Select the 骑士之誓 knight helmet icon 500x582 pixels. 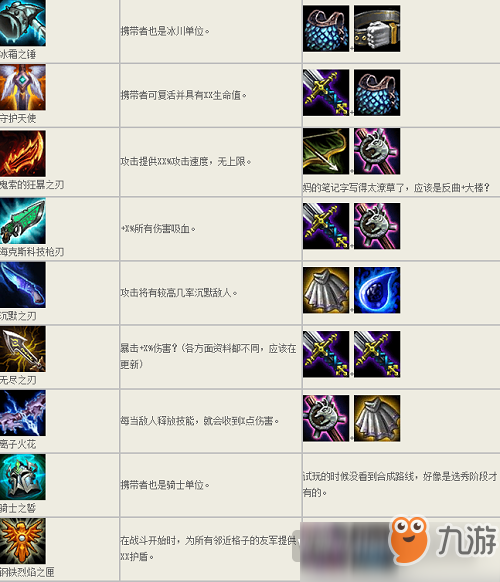coord(23,477)
